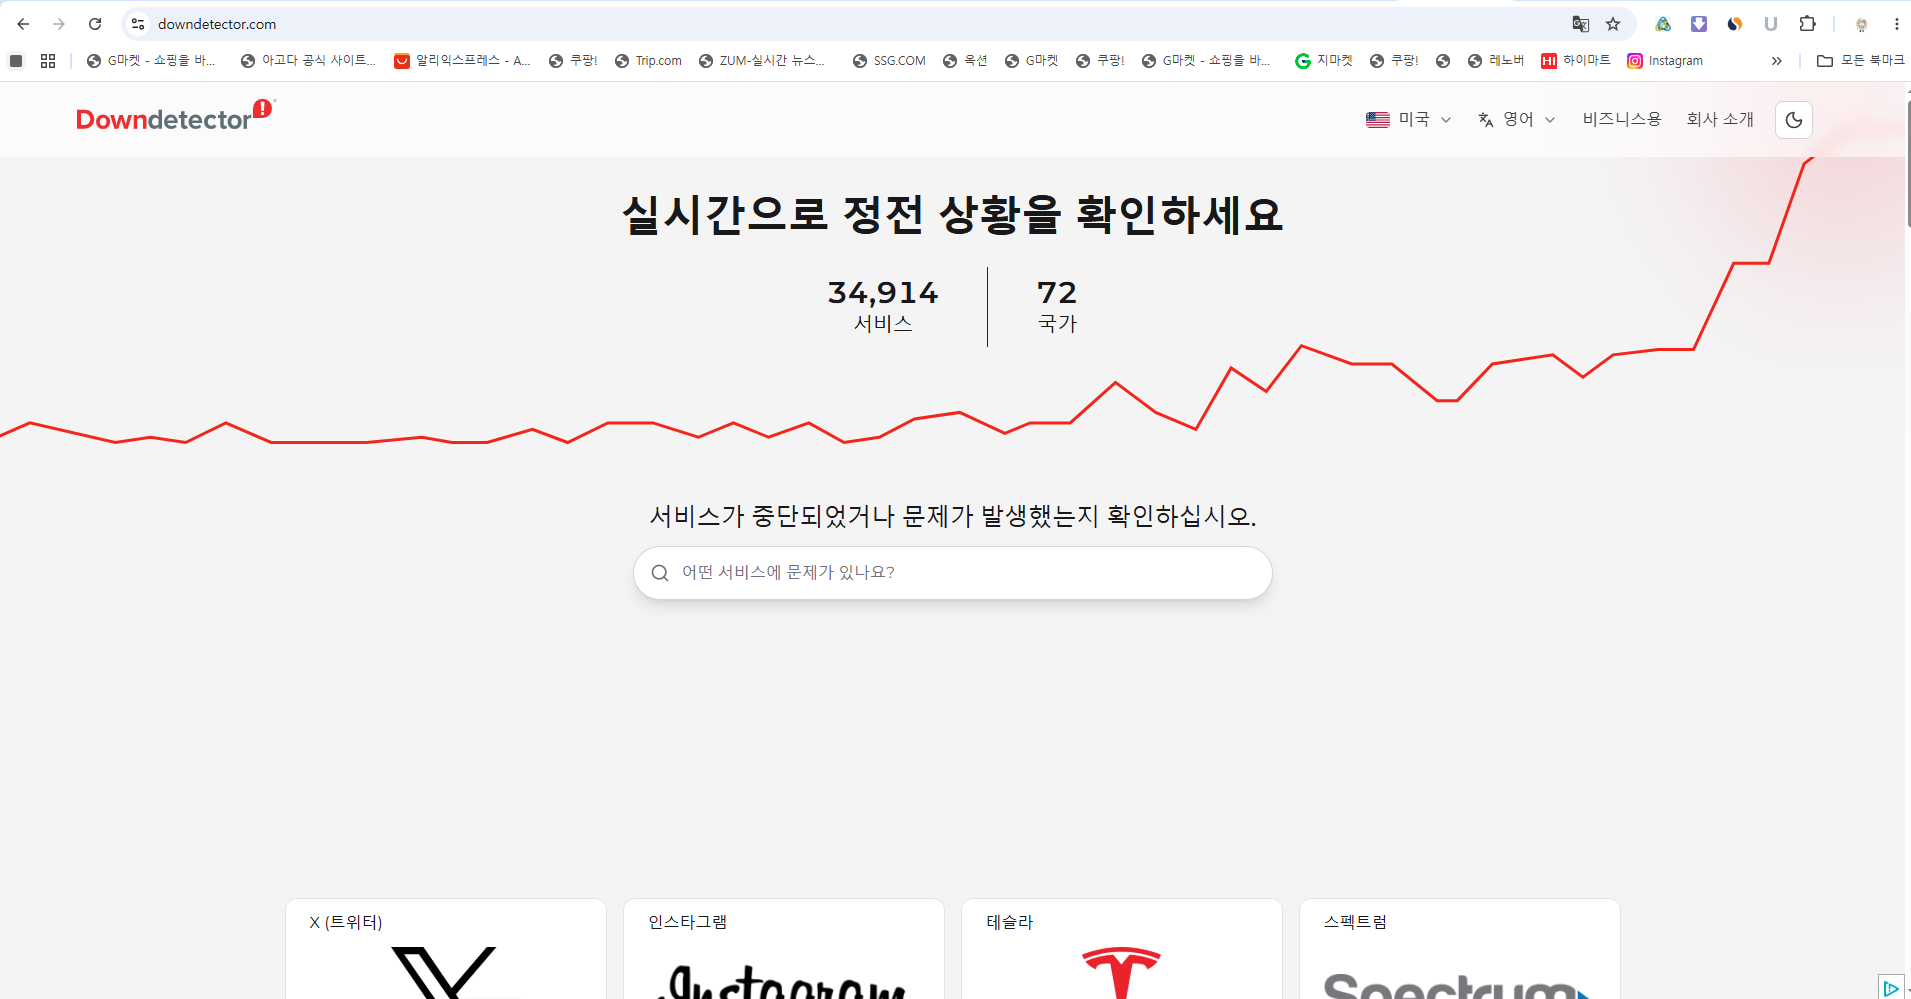Click the United States flag icon
This screenshot has width=1911, height=999.
pos(1378,120)
